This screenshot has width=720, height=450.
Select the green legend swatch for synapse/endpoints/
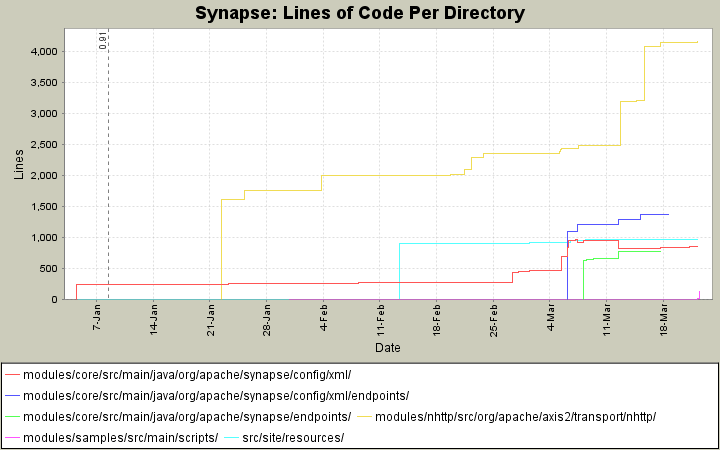(x=12, y=416)
